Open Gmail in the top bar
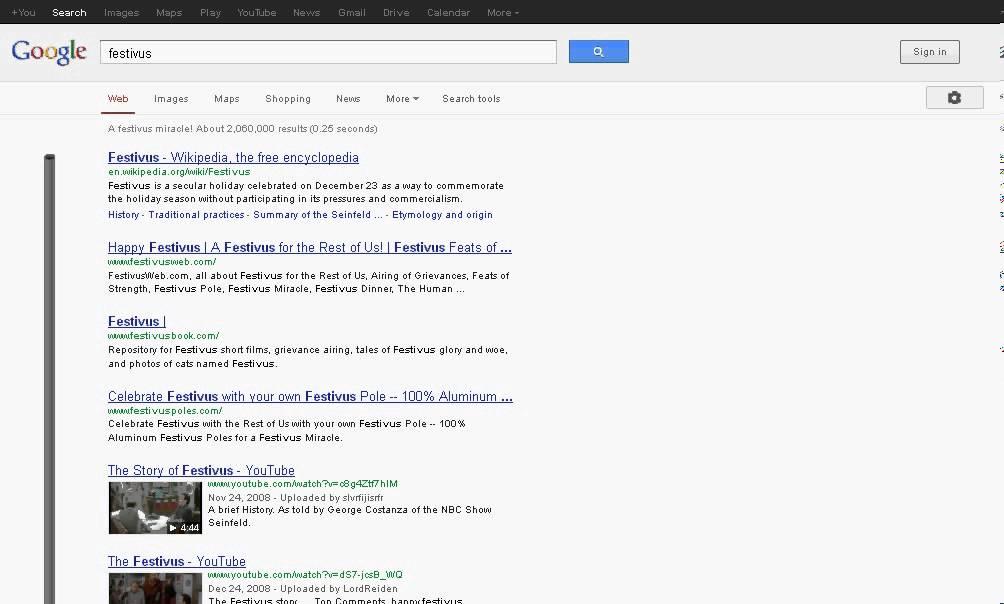 coord(352,12)
